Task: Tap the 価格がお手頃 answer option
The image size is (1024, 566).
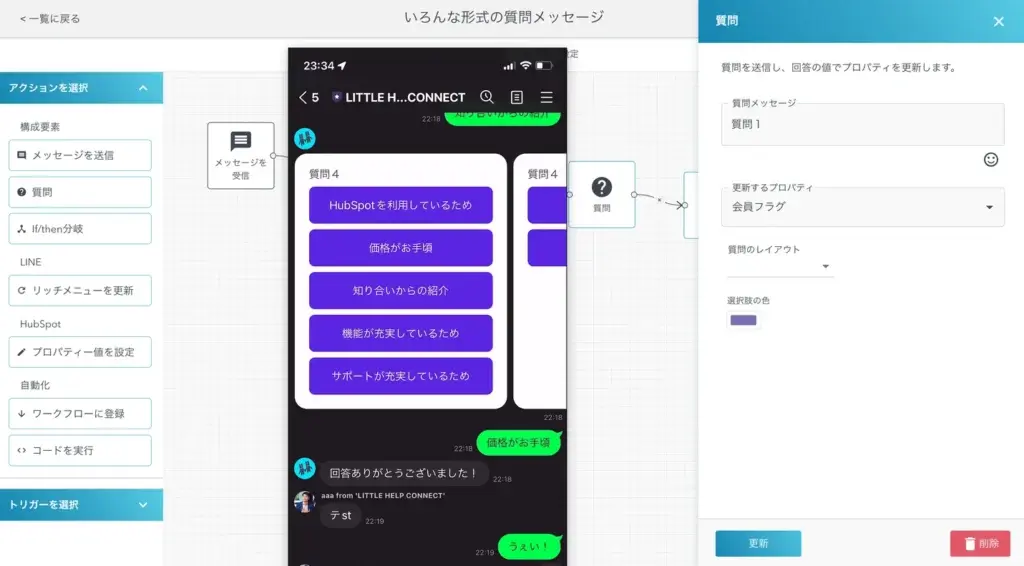Action: coord(400,248)
